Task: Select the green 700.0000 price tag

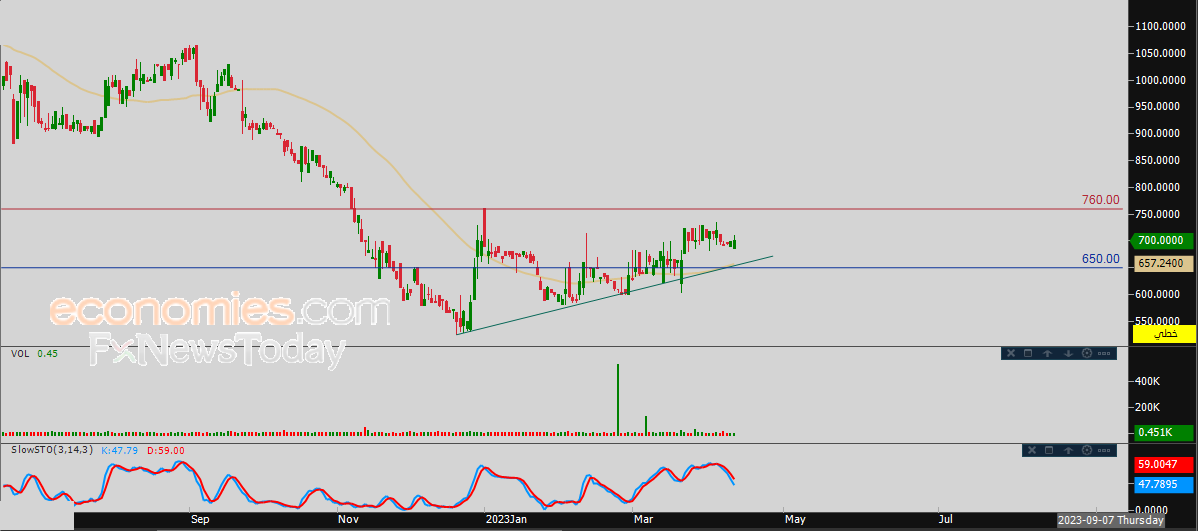Action: (x=1164, y=241)
